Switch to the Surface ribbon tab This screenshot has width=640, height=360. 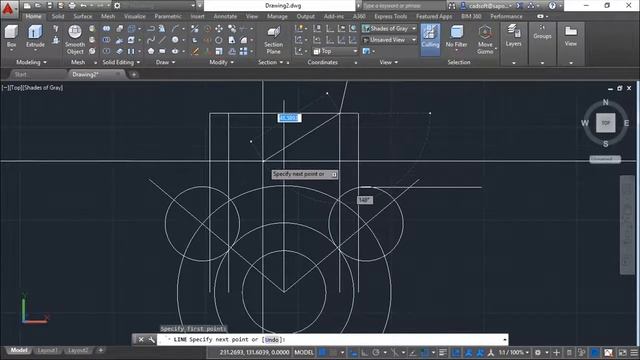(x=83, y=16)
